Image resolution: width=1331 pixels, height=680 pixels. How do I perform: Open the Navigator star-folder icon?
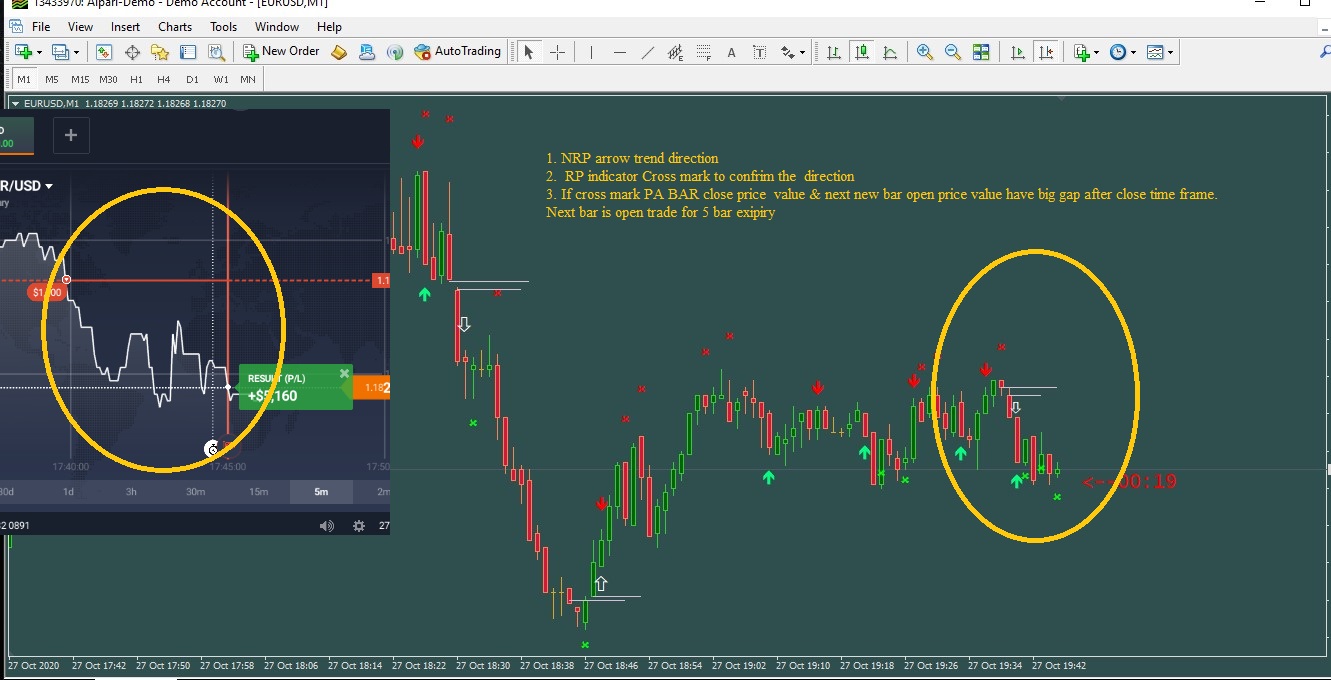(160, 52)
